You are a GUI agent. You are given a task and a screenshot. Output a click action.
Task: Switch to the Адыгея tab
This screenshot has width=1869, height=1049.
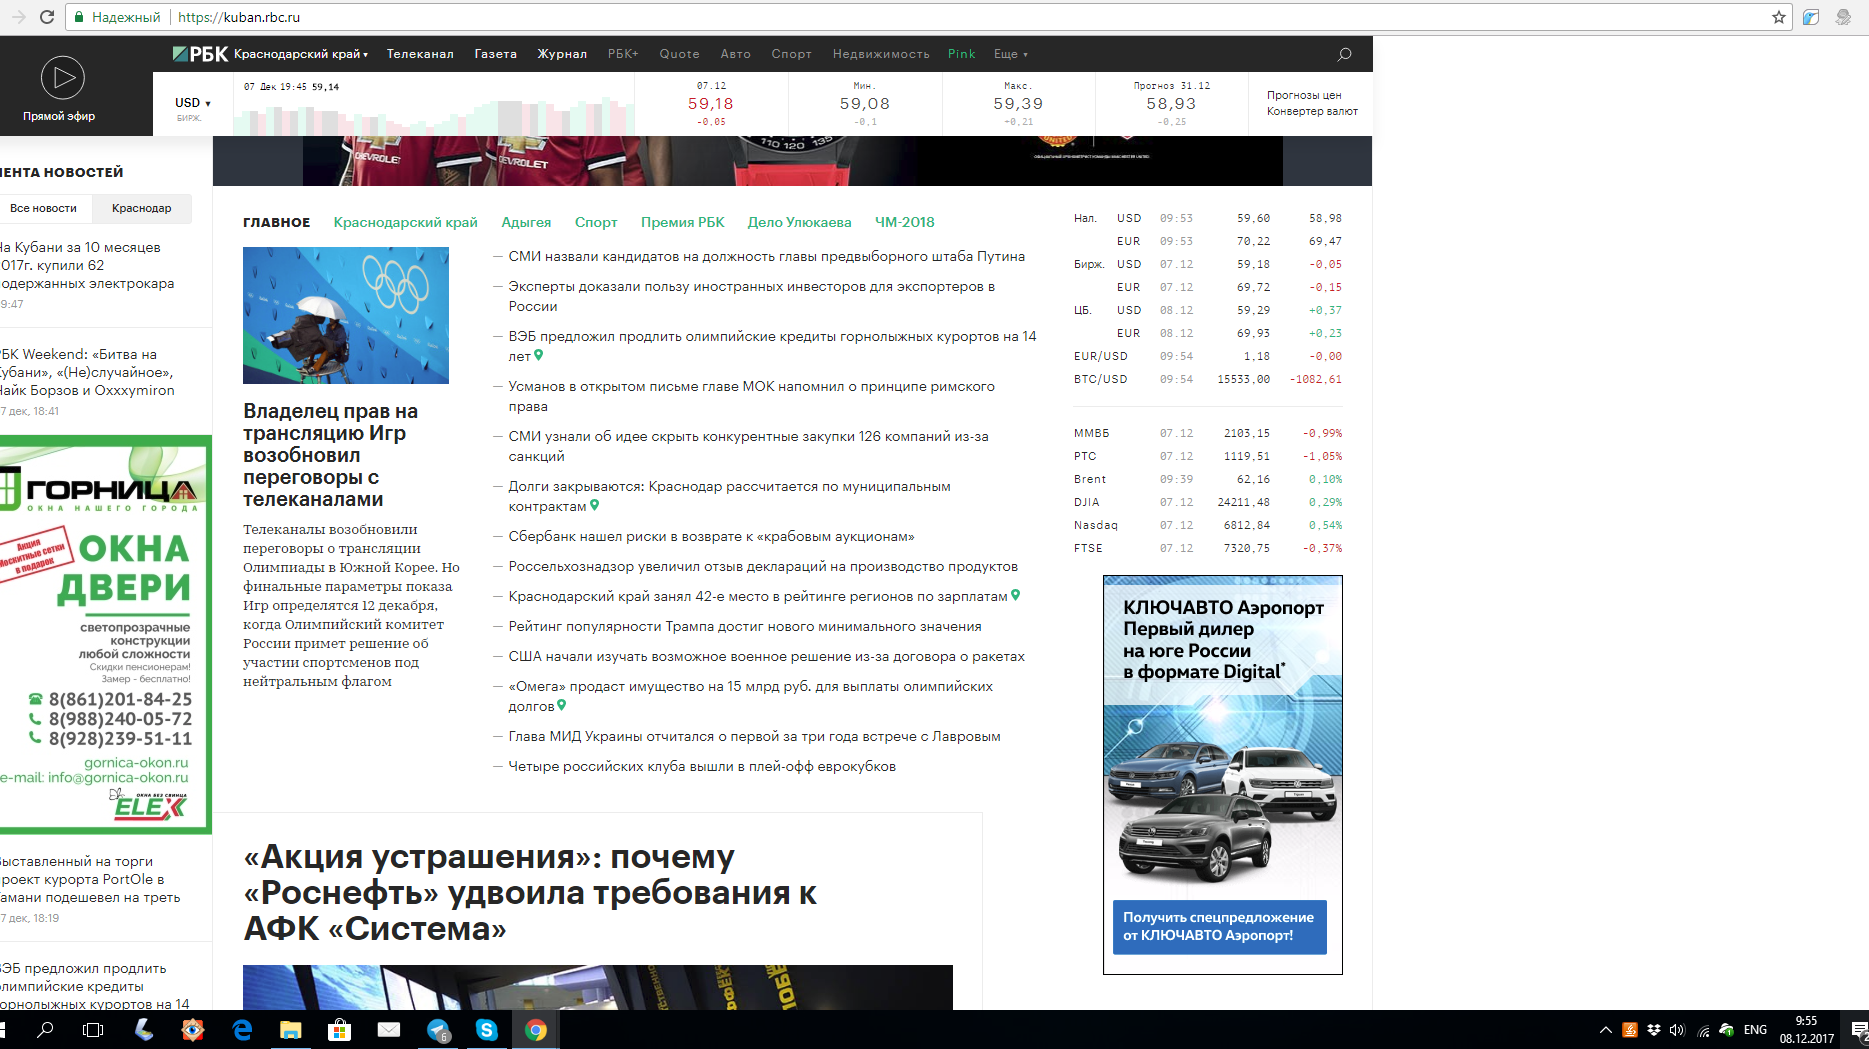tap(526, 222)
